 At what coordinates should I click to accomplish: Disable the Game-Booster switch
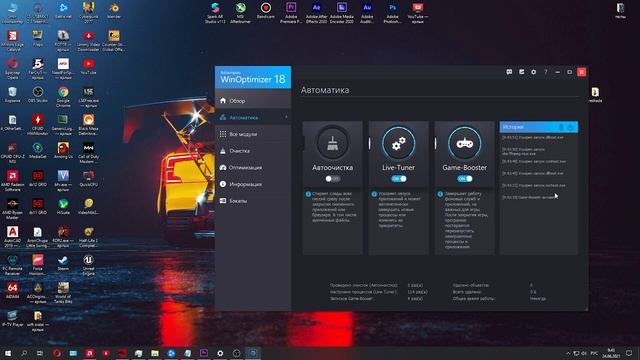(464, 179)
